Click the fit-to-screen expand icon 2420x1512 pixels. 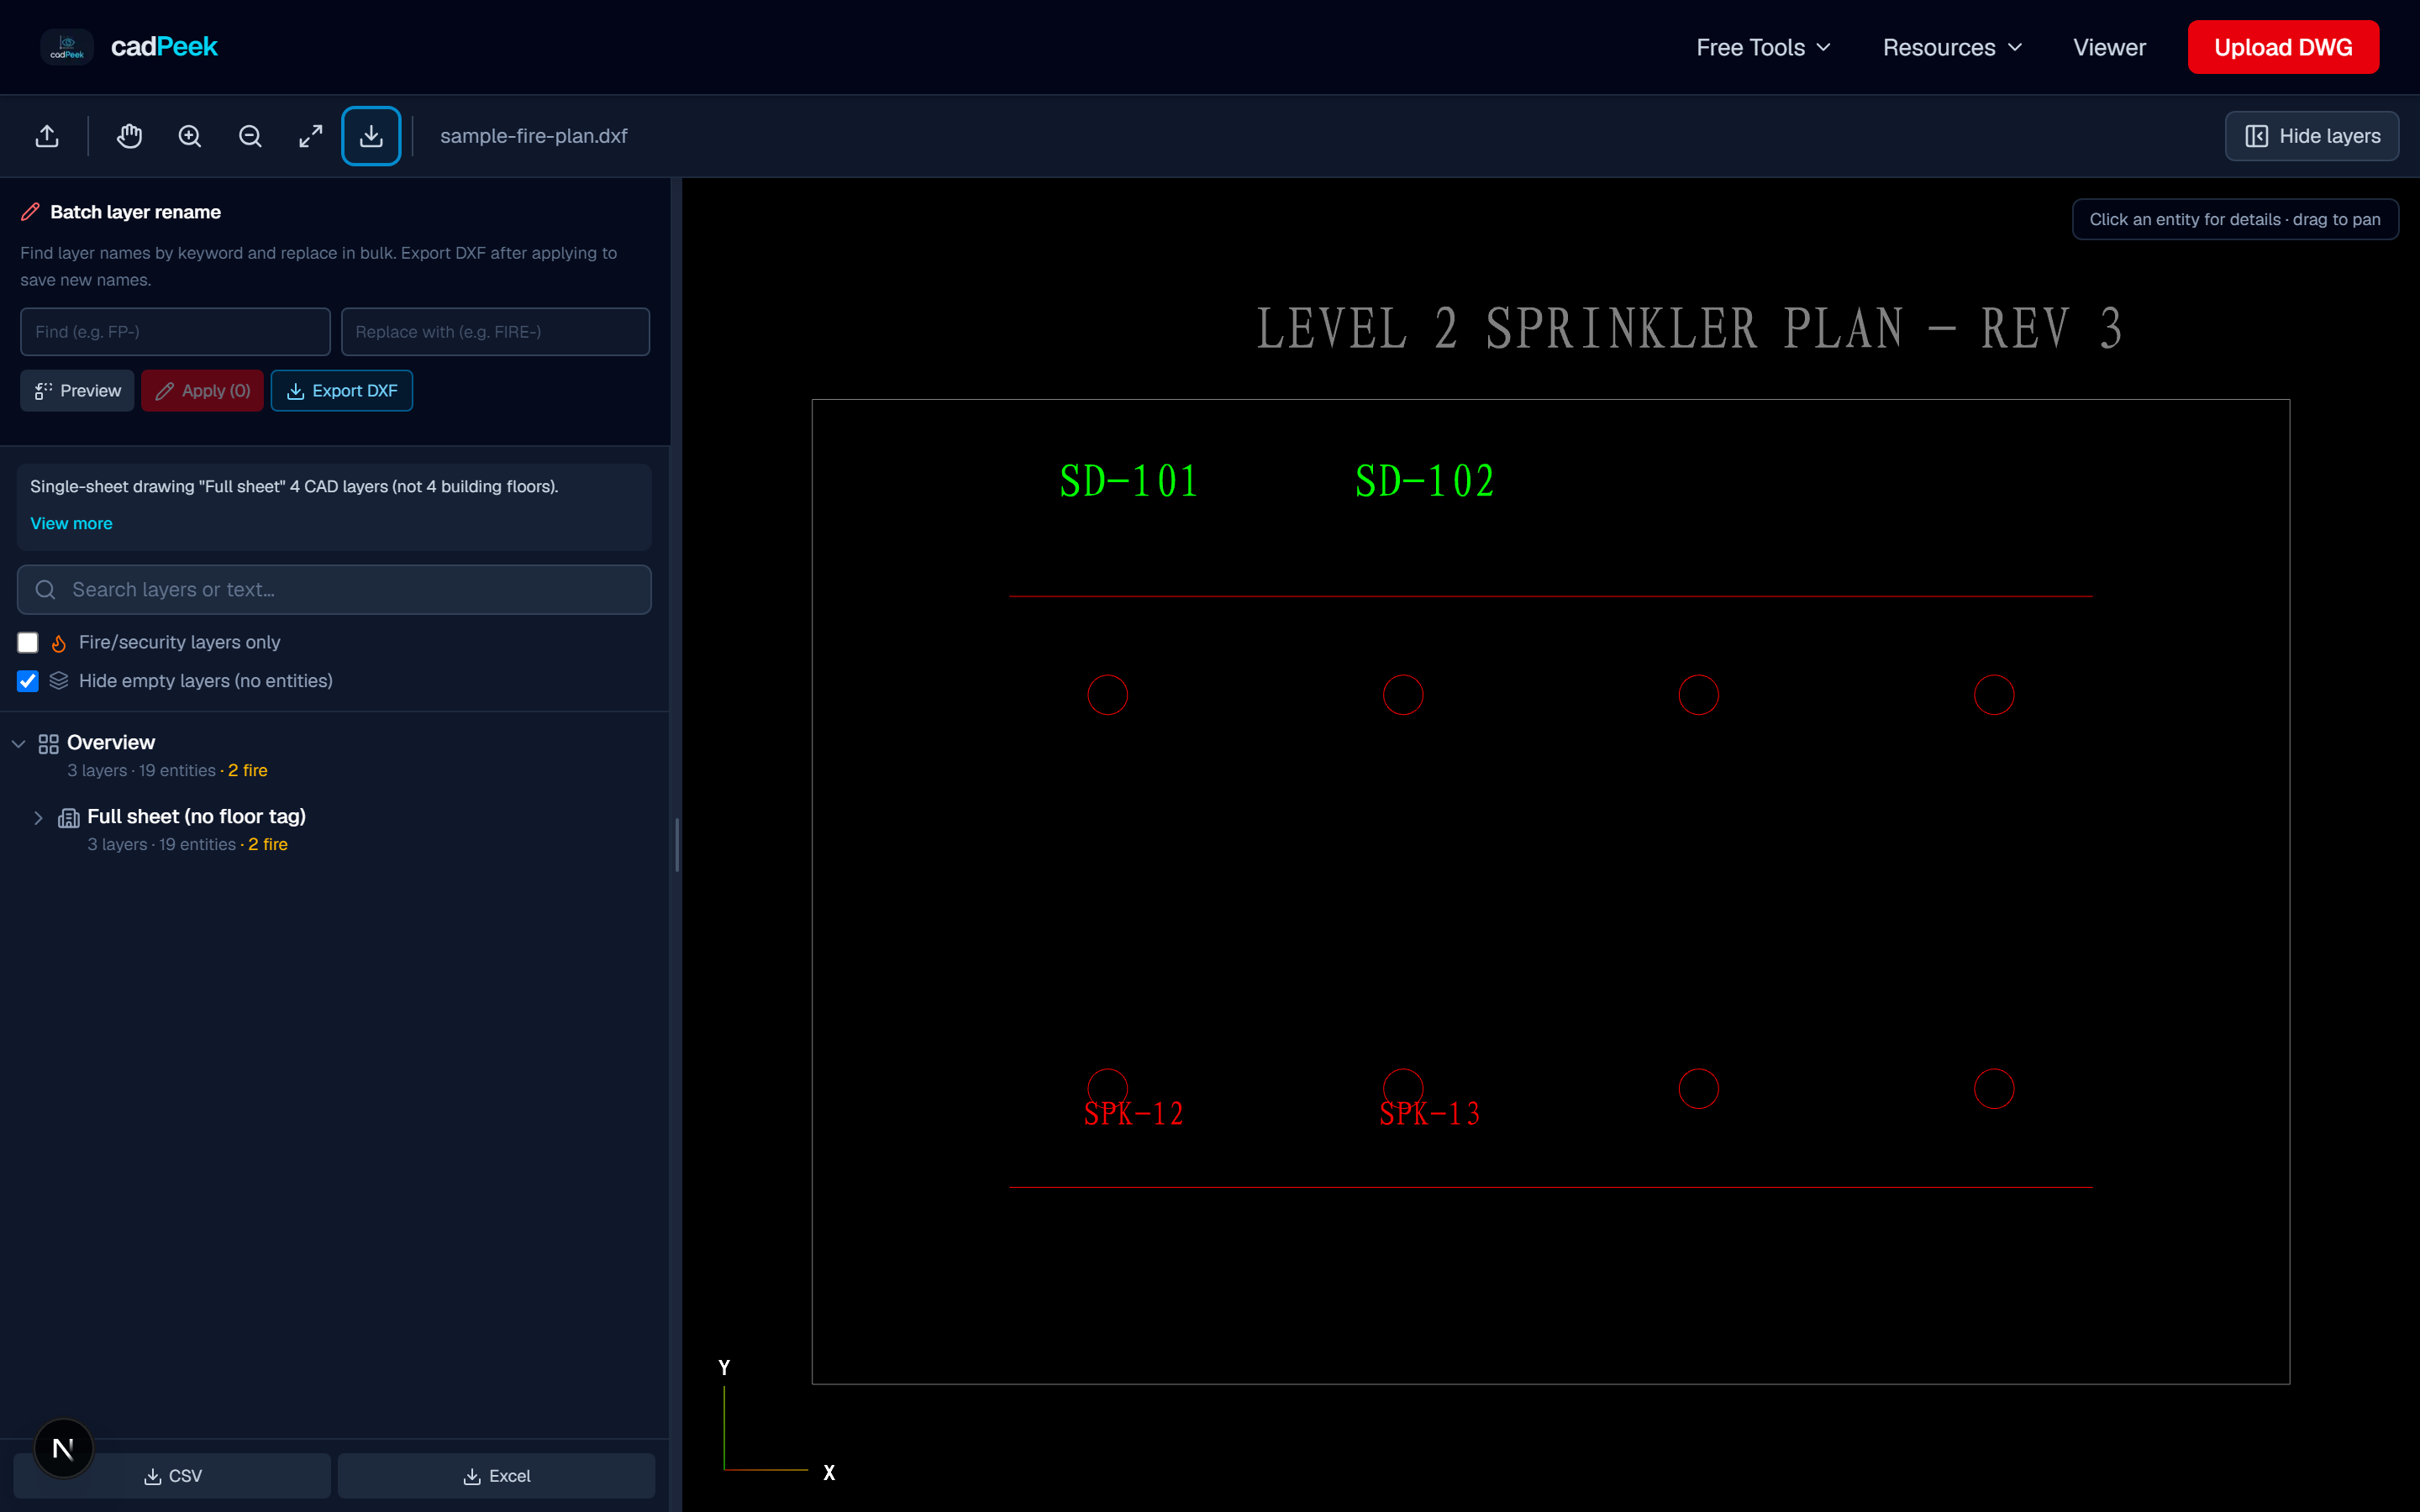tap(311, 136)
